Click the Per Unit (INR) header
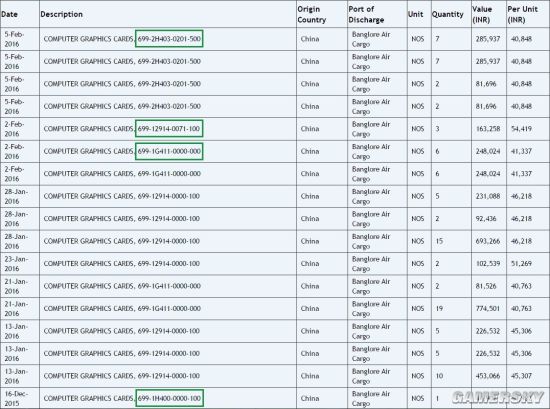Screen dimensions: 550x409 [522, 14]
